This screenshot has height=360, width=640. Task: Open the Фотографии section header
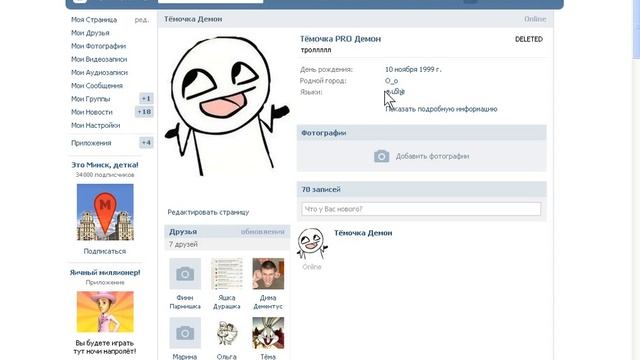click(324, 133)
